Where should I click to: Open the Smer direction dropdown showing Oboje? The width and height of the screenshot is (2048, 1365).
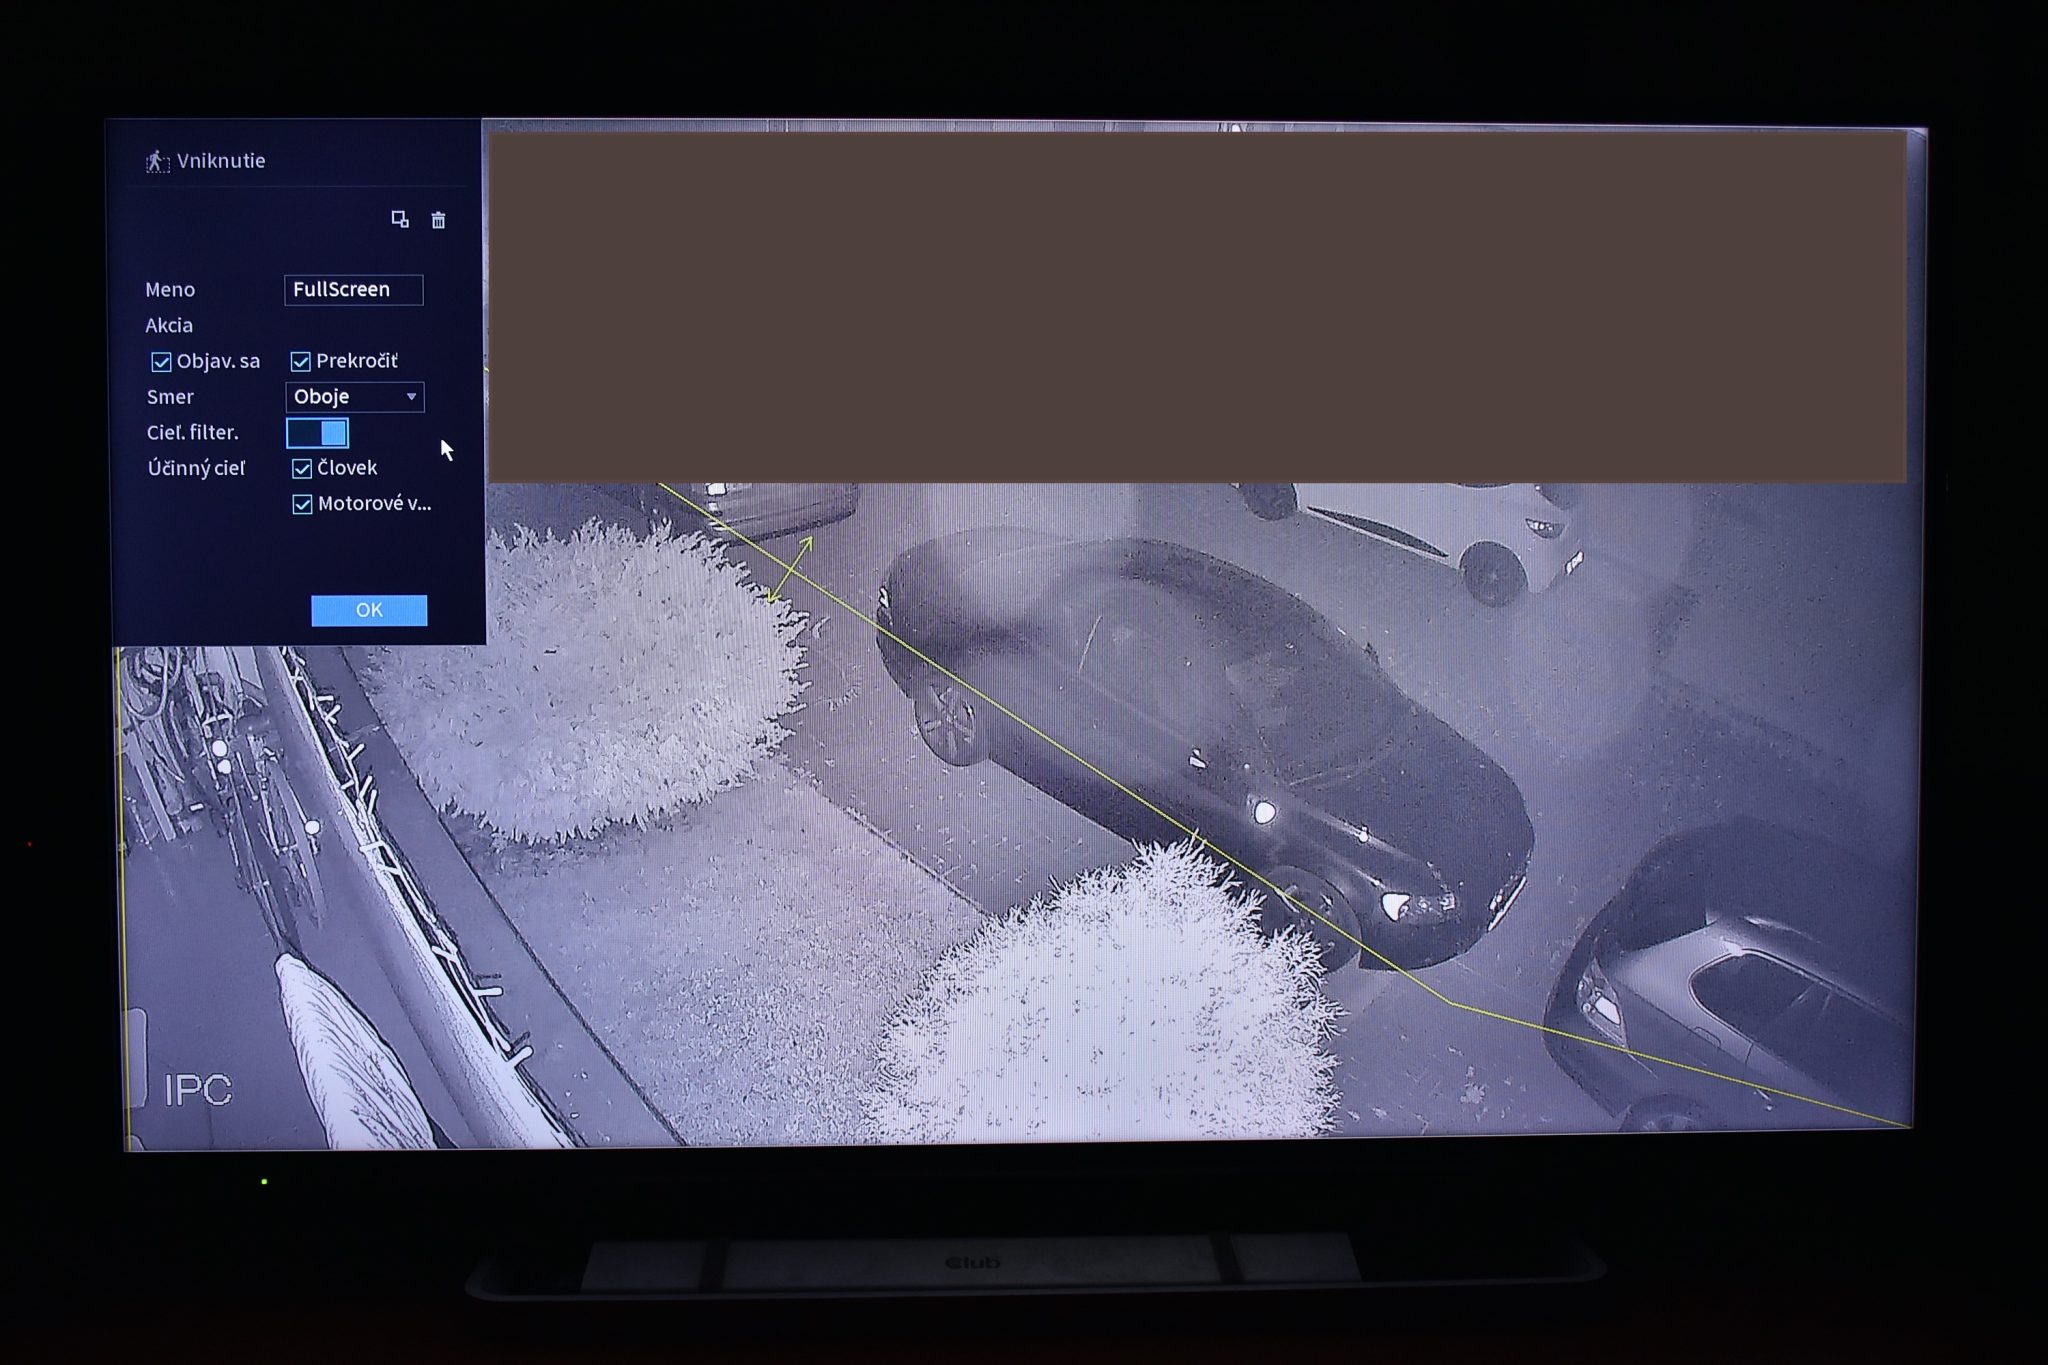click(355, 397)
